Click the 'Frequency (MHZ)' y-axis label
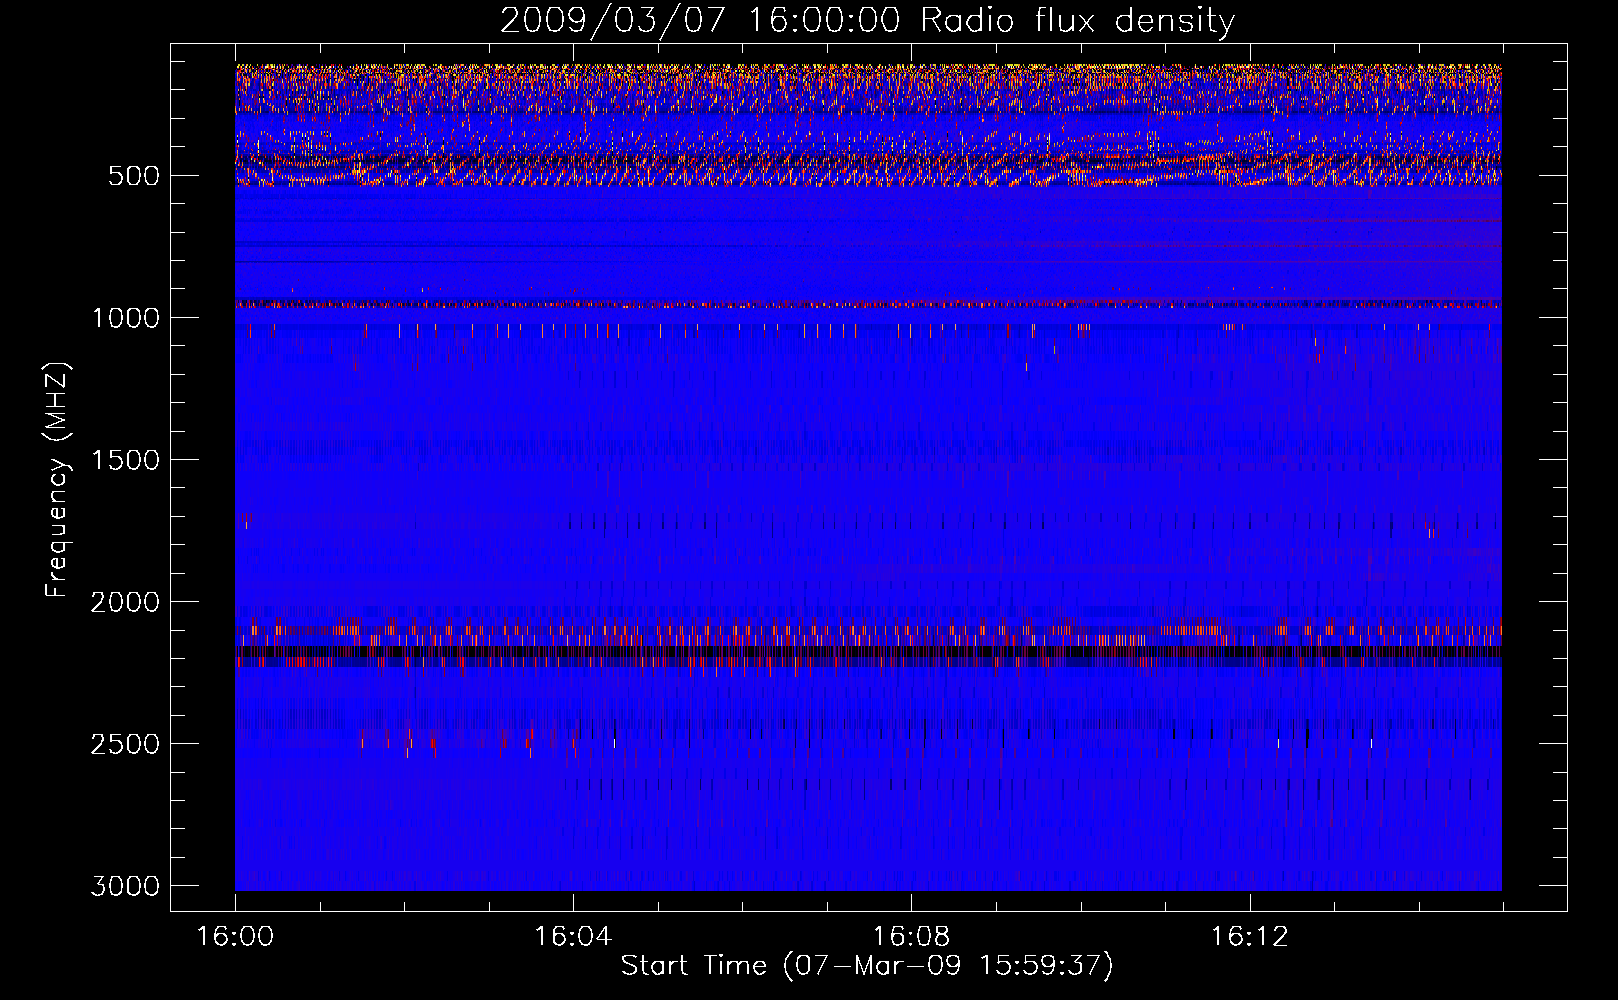Screen dimensions: 1618x1000 coord(57,480)
